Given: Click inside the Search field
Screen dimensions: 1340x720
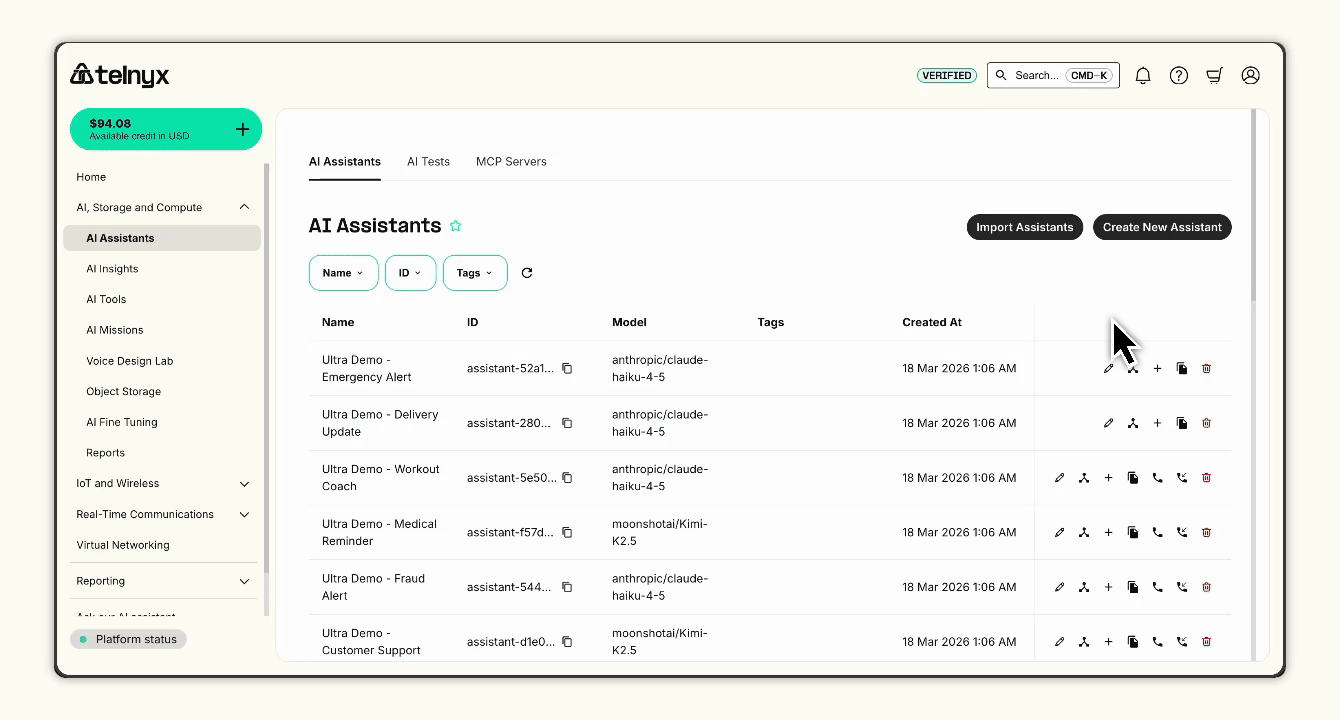Looking at the screenshot, I should [x=1036, y=75].
